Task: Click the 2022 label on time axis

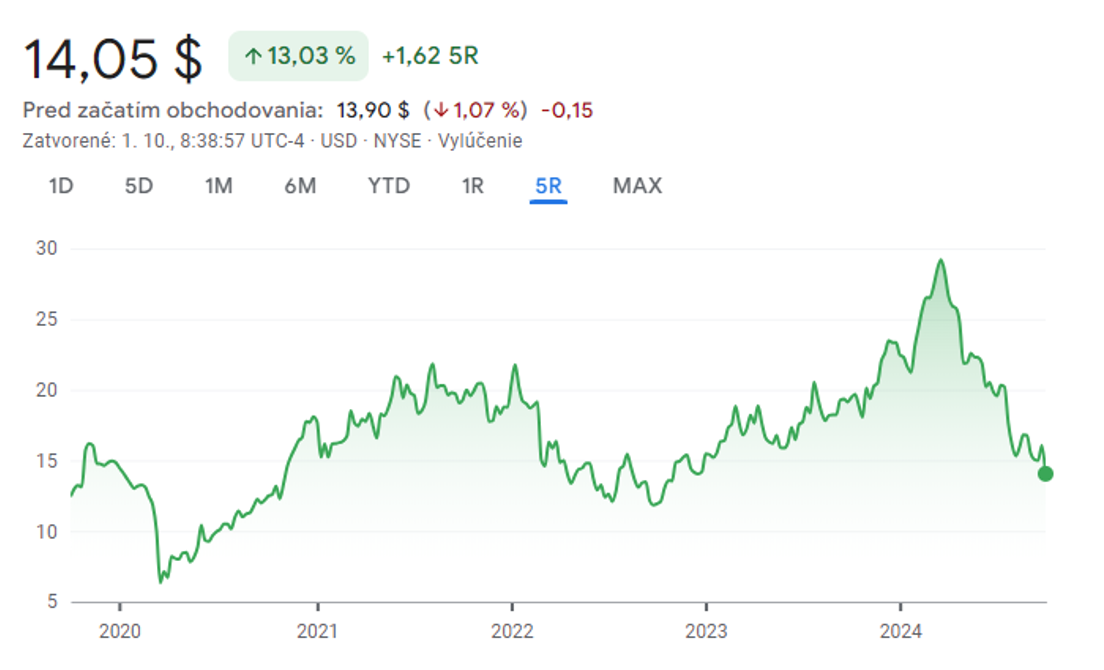Action: [x=511, y=631]
